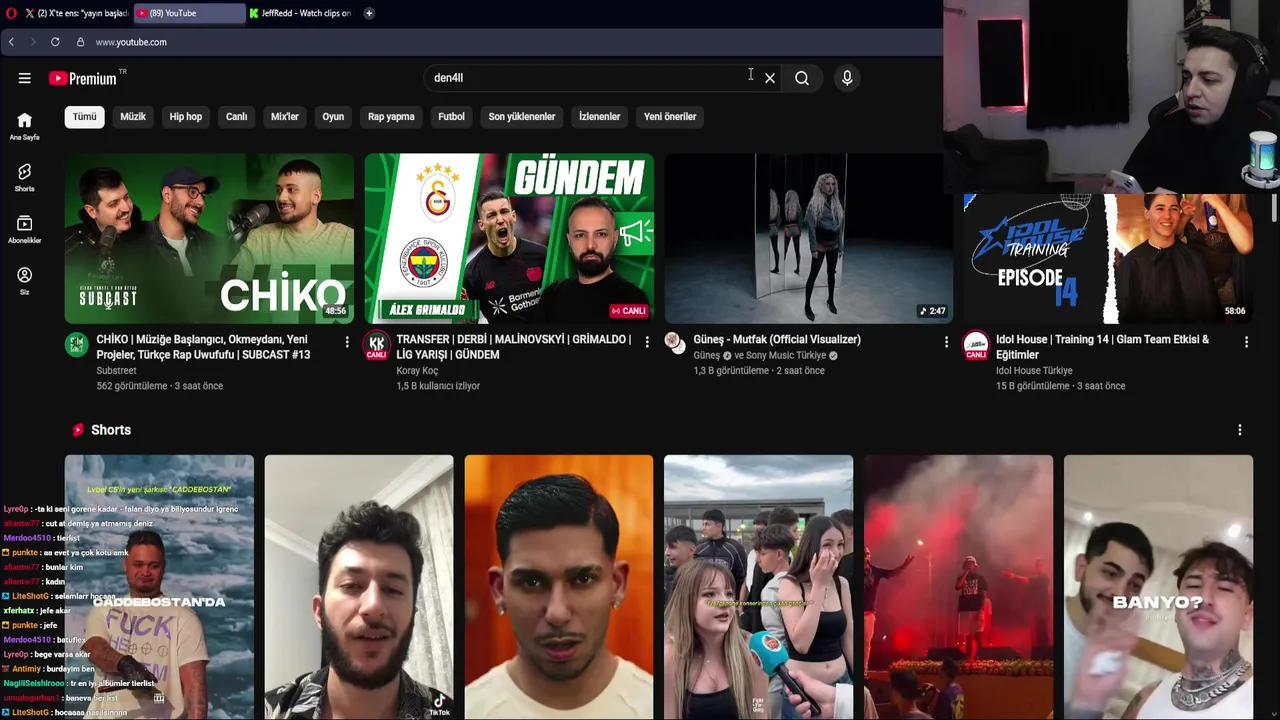This screenshot has height=720, width=1280.
Task: Open the Siz profile section icon
Action: [x=24, y=281]
